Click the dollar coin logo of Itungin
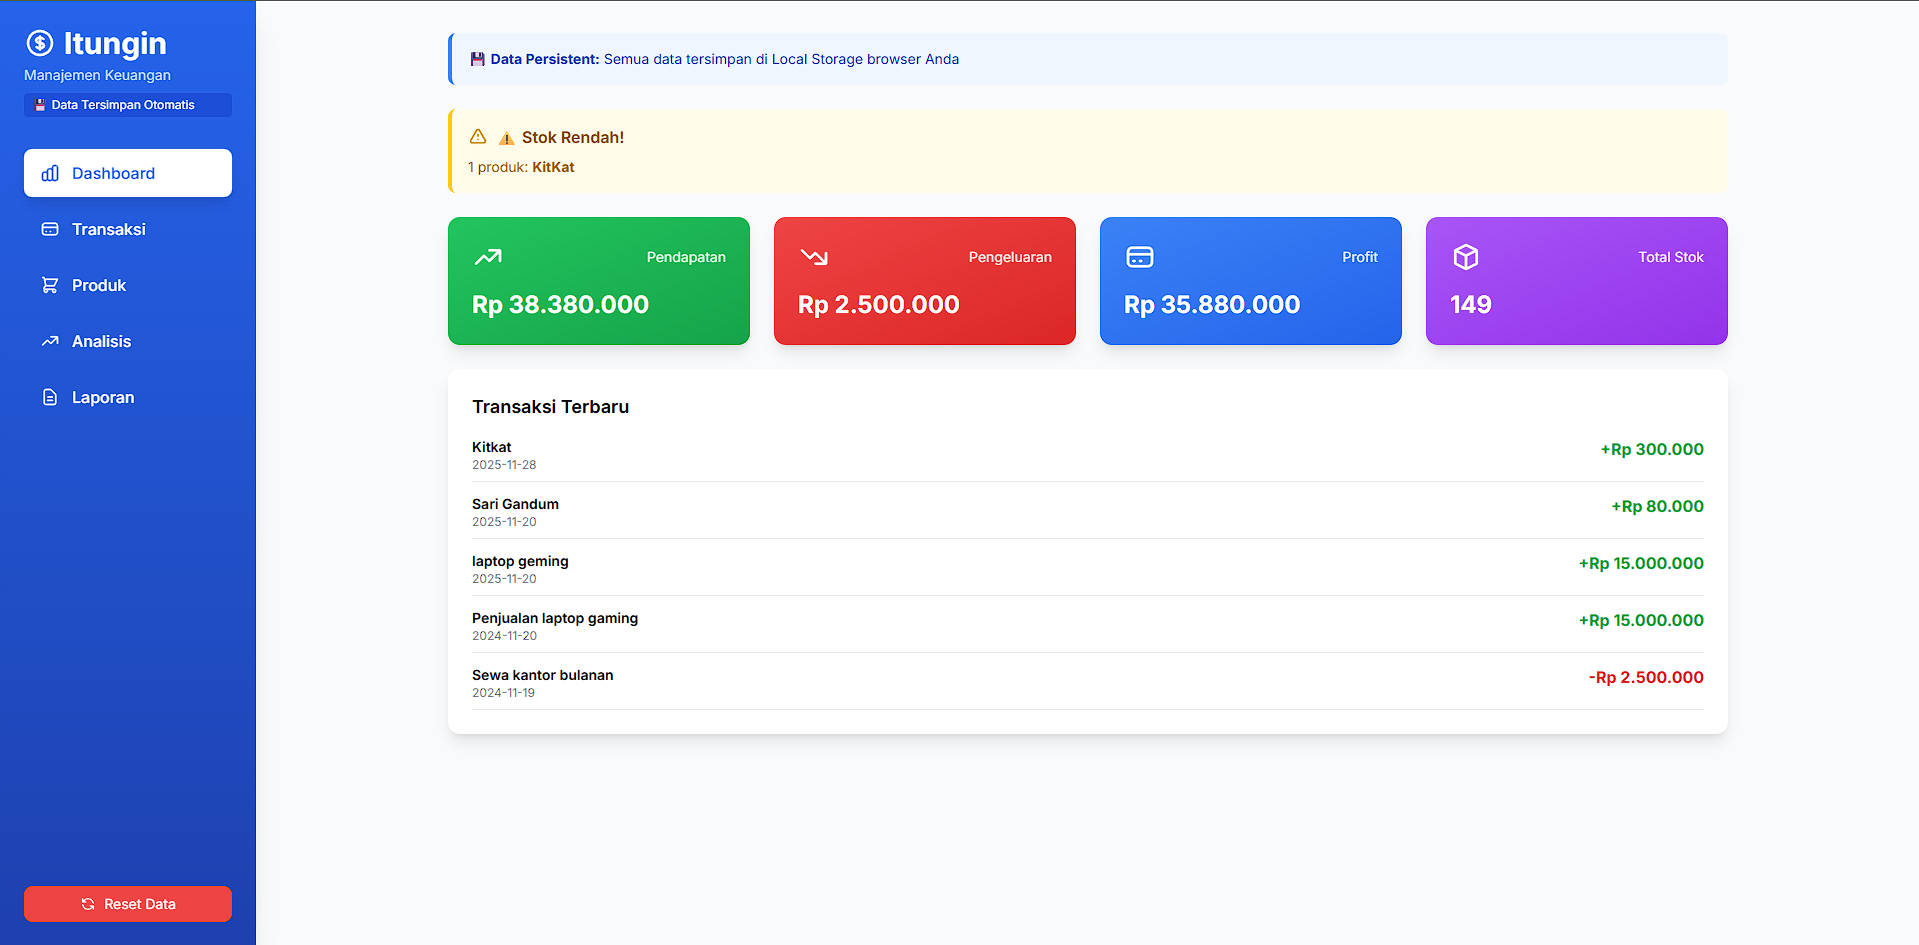The width and height of the screenshot is (1919, 945). (x=39, y=43)
